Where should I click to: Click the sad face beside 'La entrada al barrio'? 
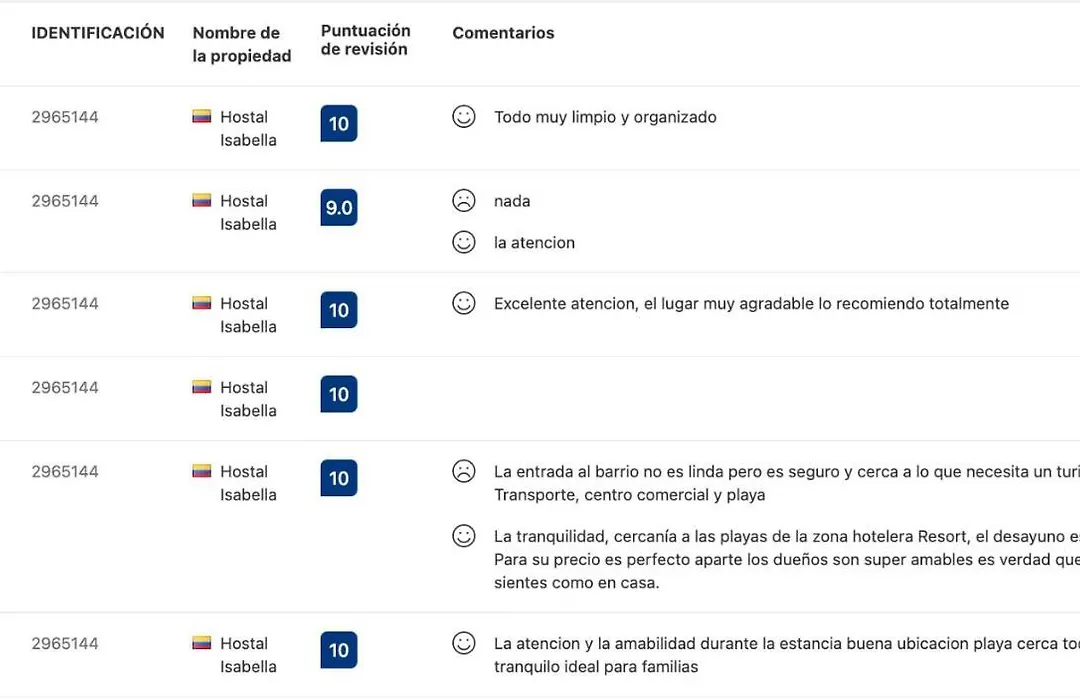(464, 471)
